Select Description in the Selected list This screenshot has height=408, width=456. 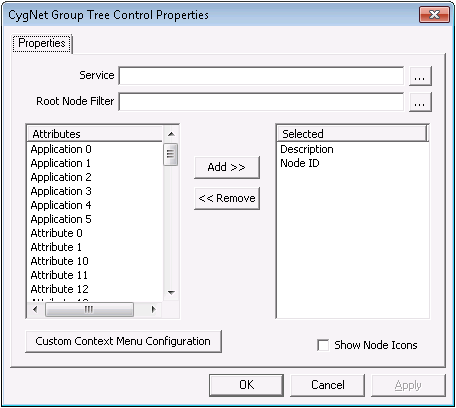point(307,149)
